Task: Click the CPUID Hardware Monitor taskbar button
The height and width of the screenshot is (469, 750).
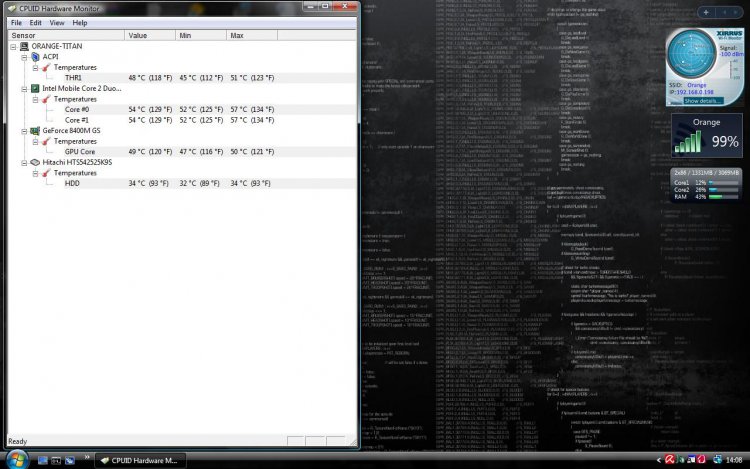Action: coord(140,460)
